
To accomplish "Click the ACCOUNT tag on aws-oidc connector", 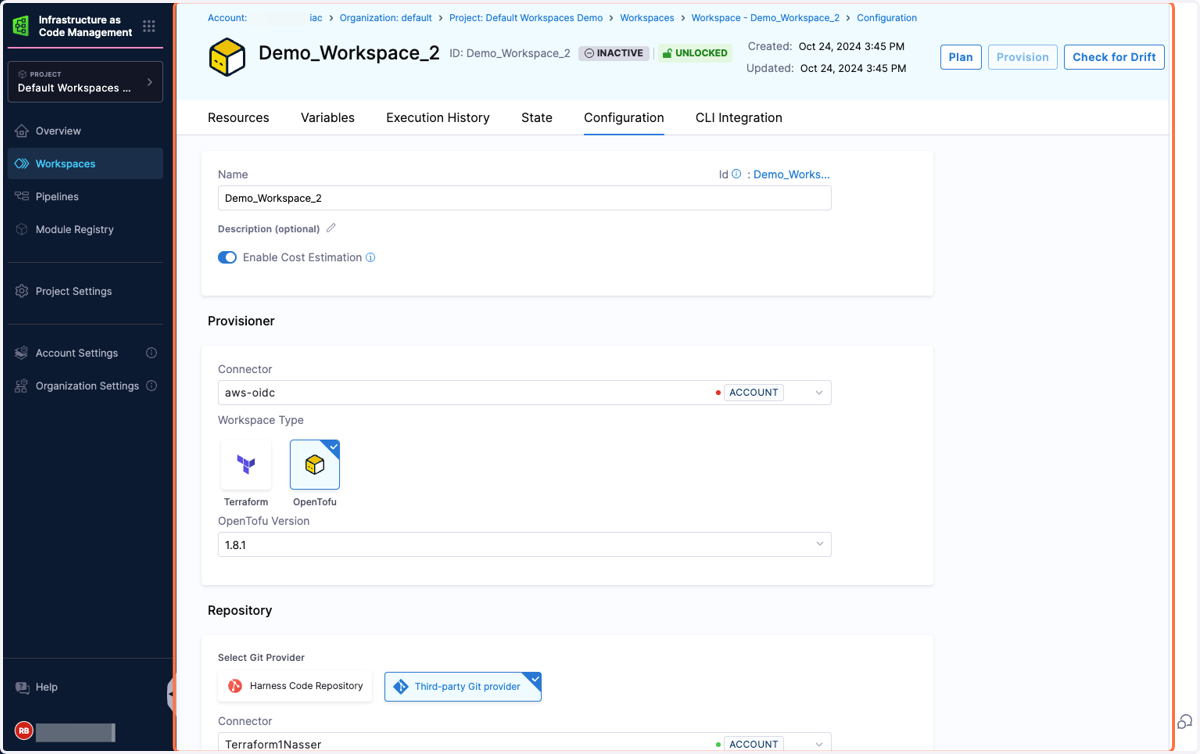I will [753, 393].
